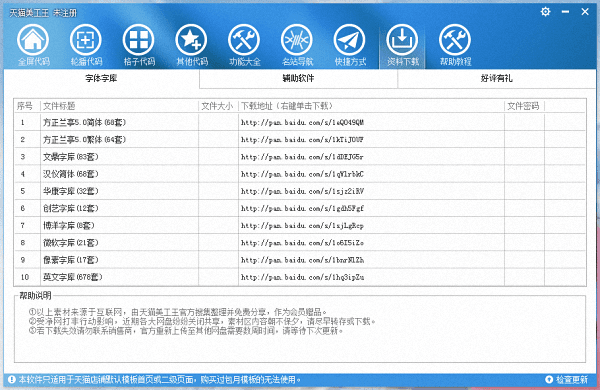Open the 帮助教程 icon
The image size is (600, 390).
[x=455, y=40]
